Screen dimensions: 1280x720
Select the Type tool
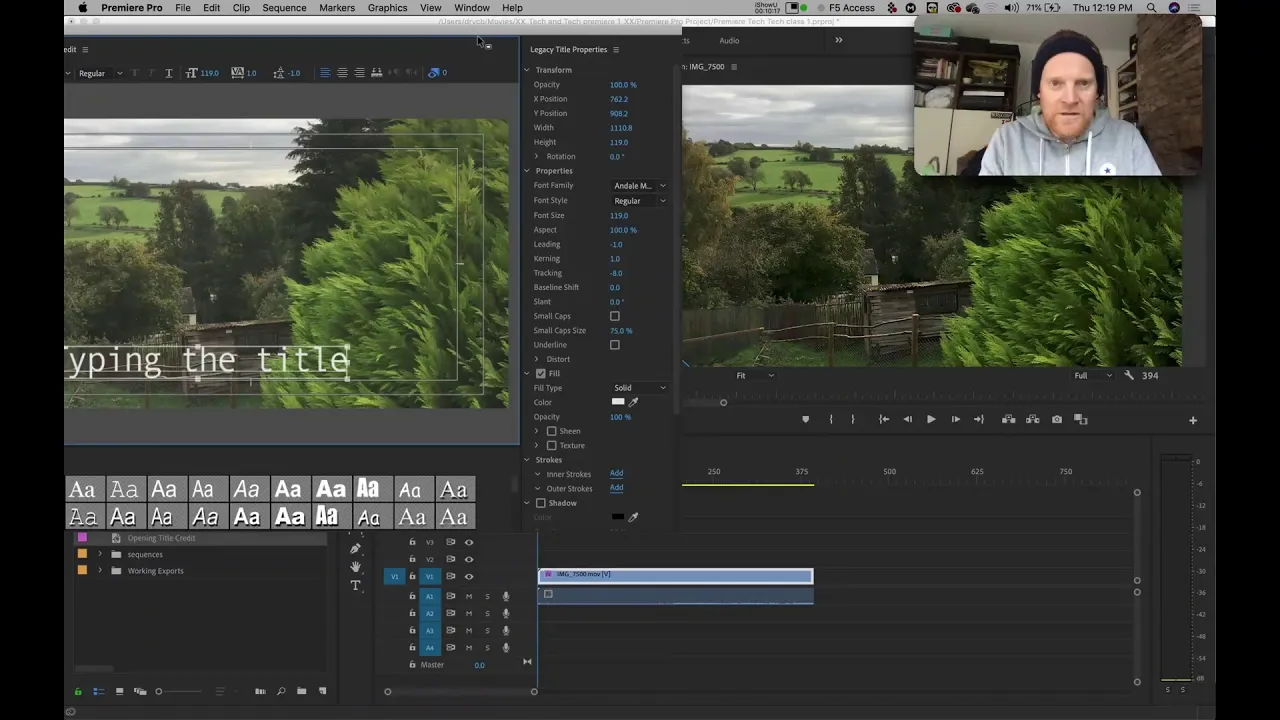pyautogui.click(x=355, y=586)
